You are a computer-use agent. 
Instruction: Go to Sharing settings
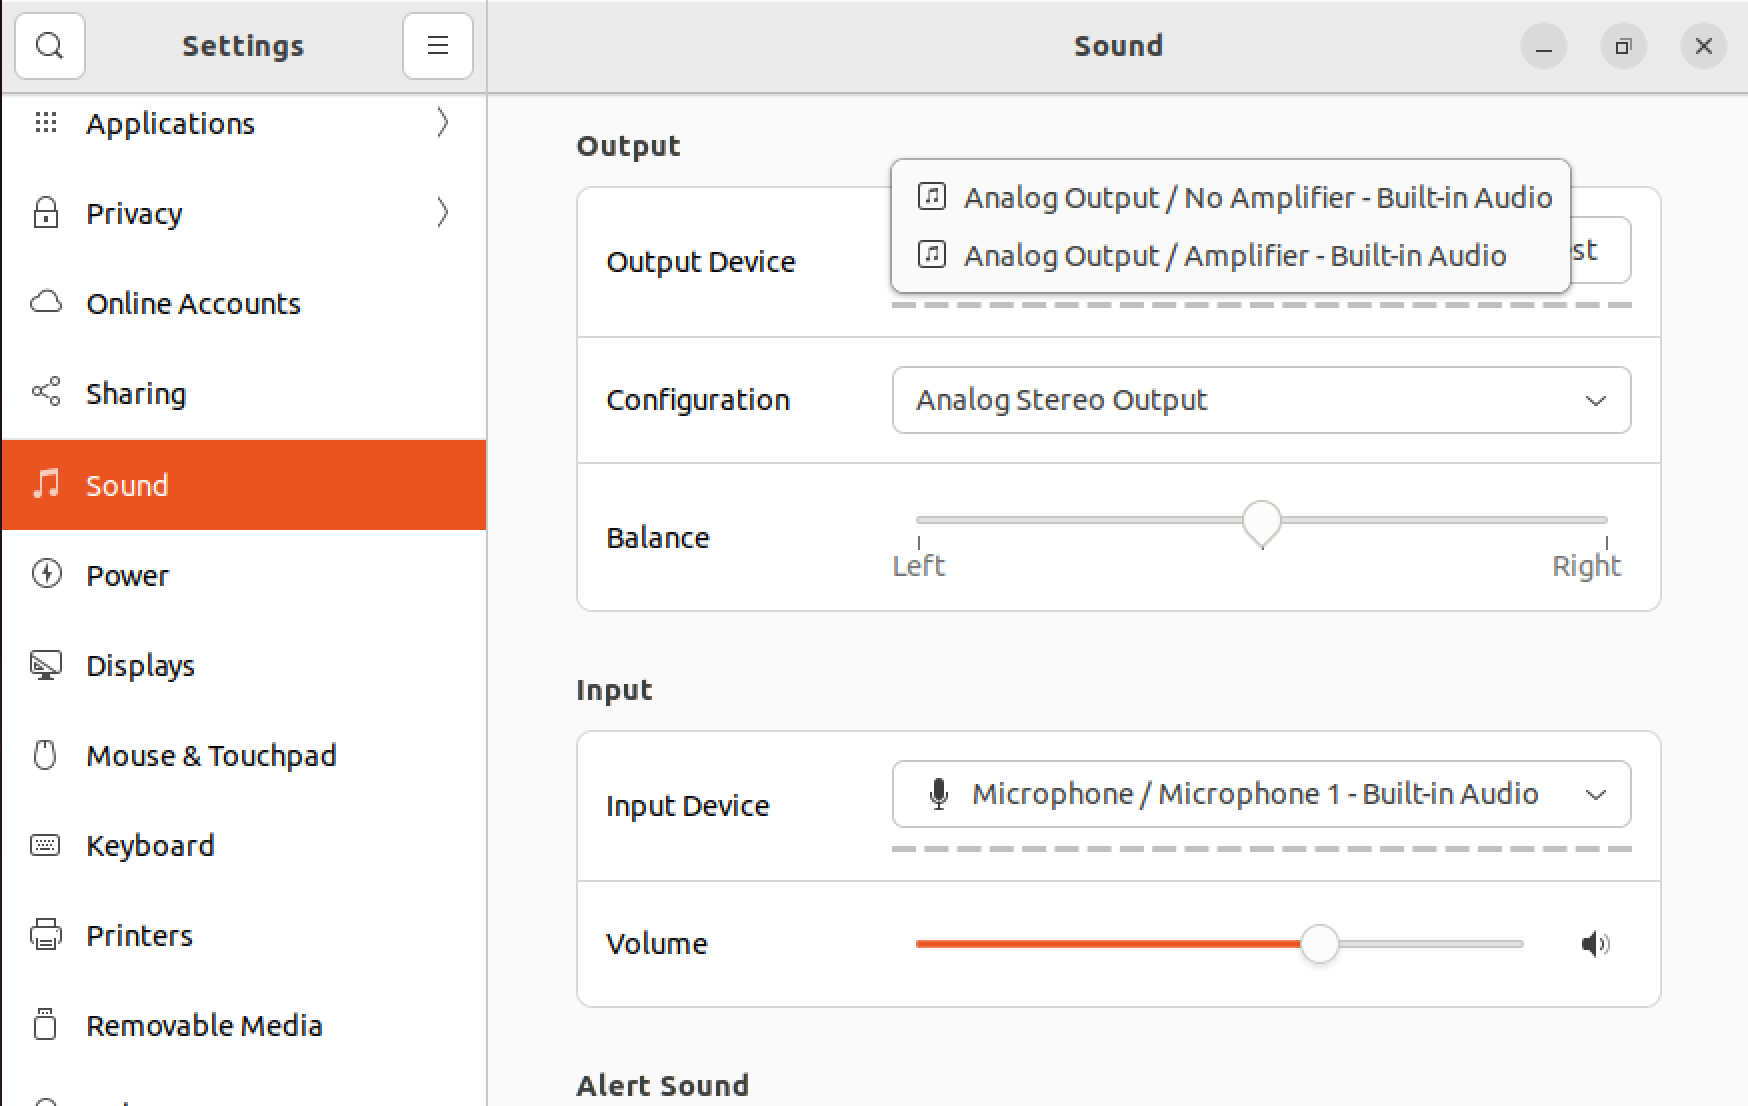[x=244, y=393]
